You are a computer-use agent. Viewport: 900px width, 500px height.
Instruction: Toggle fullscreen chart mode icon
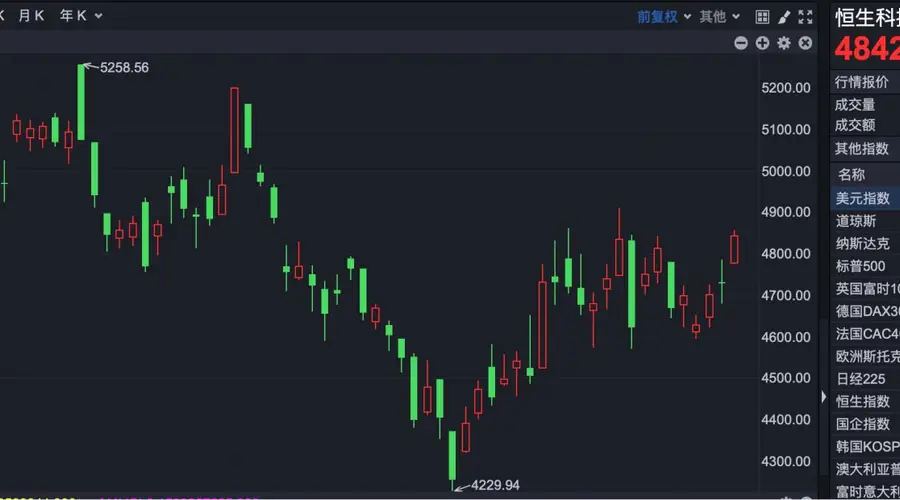point(805,17)
